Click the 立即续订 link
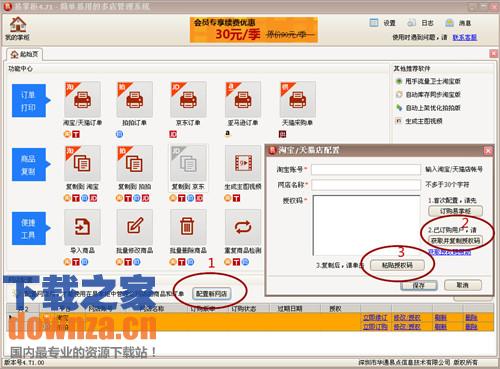500x369 pixels. pos(375,318)
